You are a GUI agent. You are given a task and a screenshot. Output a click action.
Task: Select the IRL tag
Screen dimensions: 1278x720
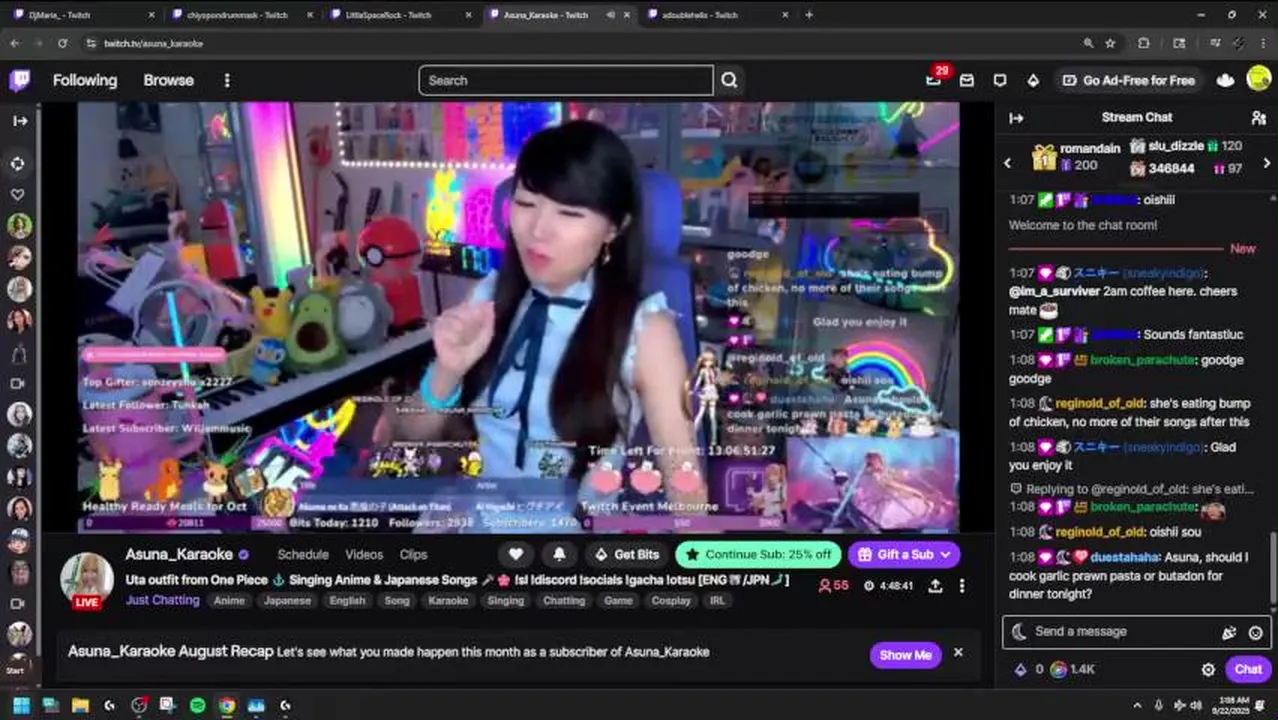click(x=717, y=601)
